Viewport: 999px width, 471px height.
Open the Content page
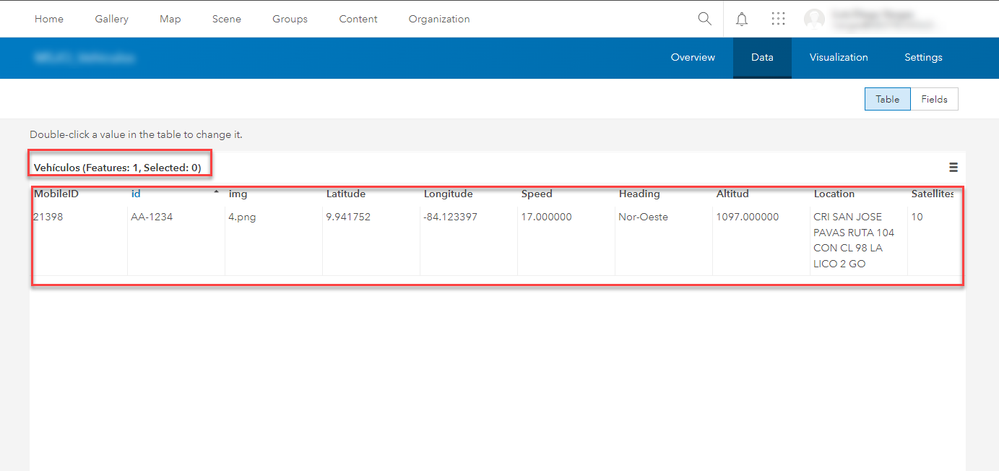[x=358, y=19]
